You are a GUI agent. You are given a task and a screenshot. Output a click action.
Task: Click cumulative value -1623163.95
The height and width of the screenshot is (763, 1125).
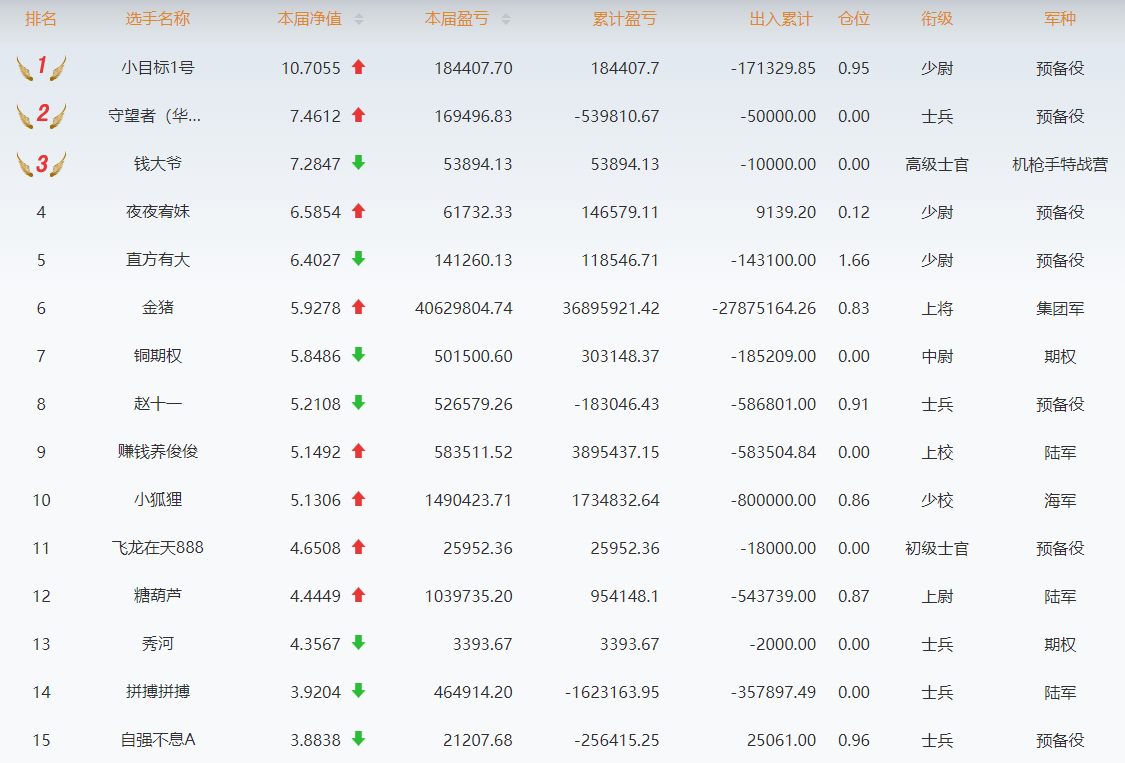612,693
